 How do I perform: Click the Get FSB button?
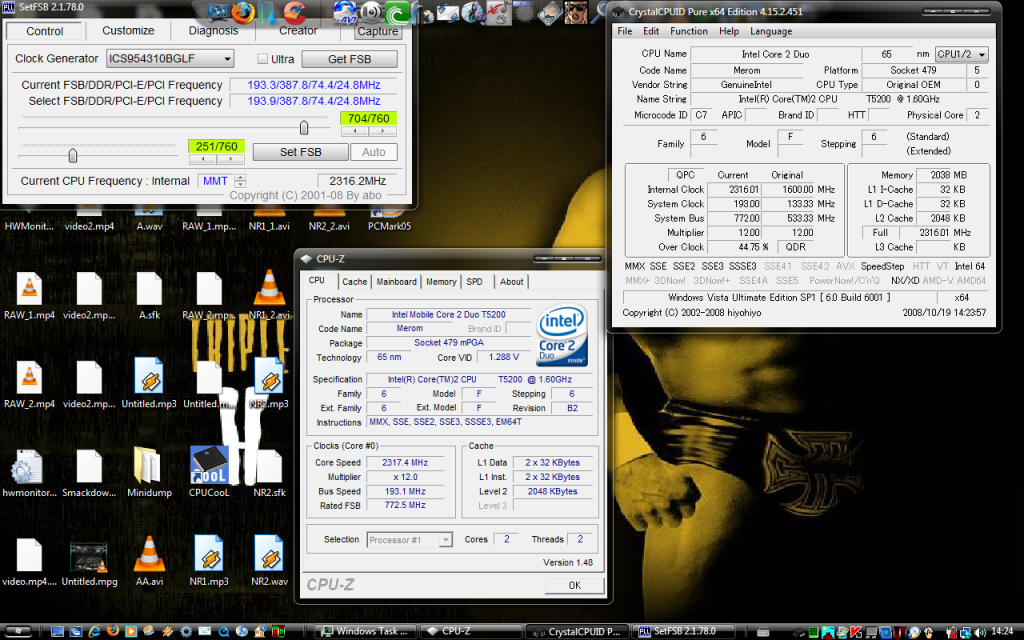349,59
